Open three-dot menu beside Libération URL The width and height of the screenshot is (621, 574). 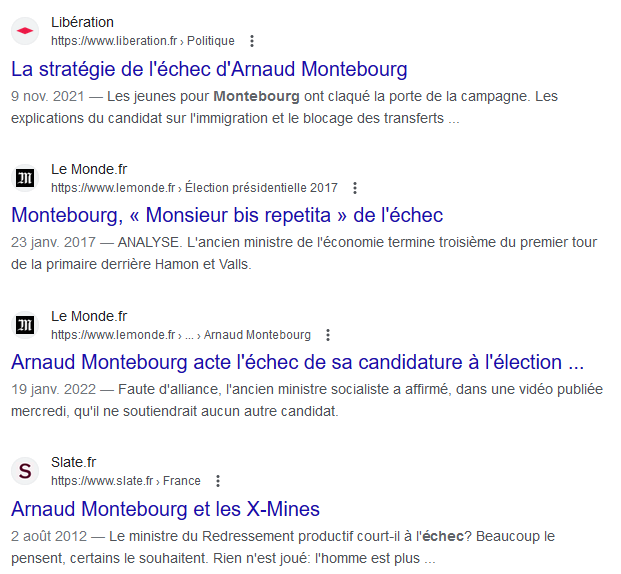point(252,41)
